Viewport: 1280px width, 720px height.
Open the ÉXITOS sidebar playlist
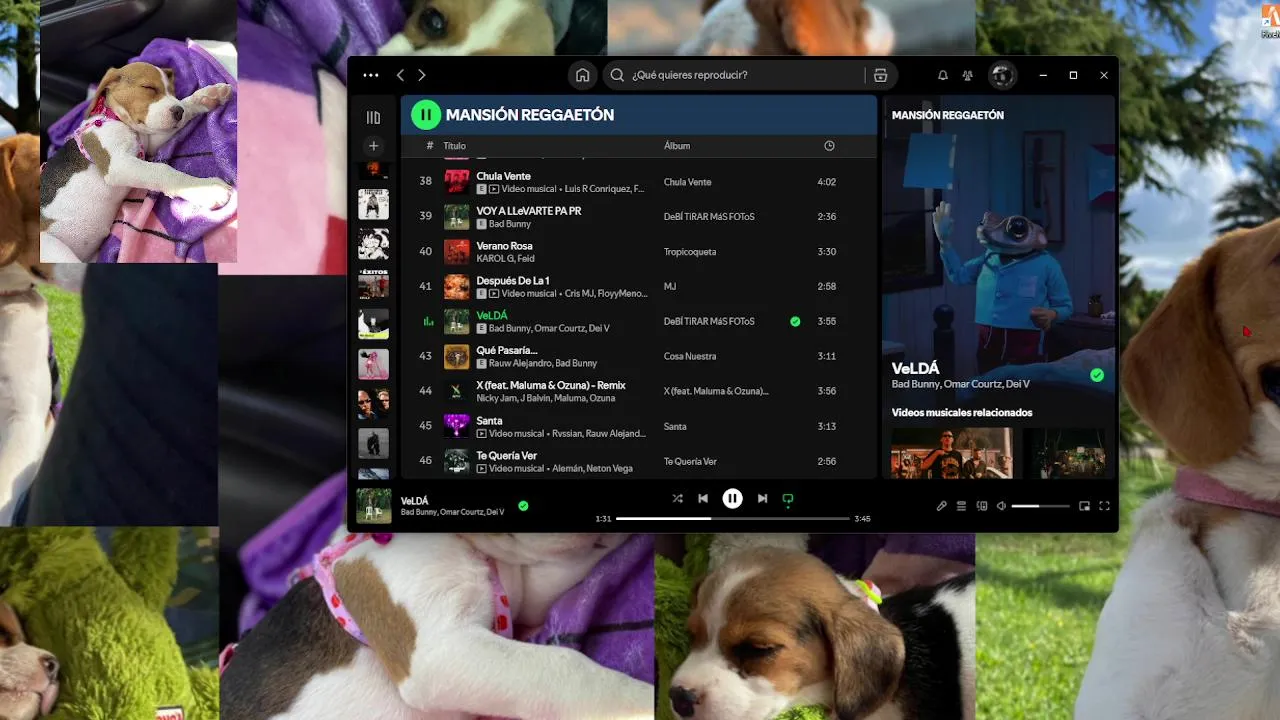(373, 284)
